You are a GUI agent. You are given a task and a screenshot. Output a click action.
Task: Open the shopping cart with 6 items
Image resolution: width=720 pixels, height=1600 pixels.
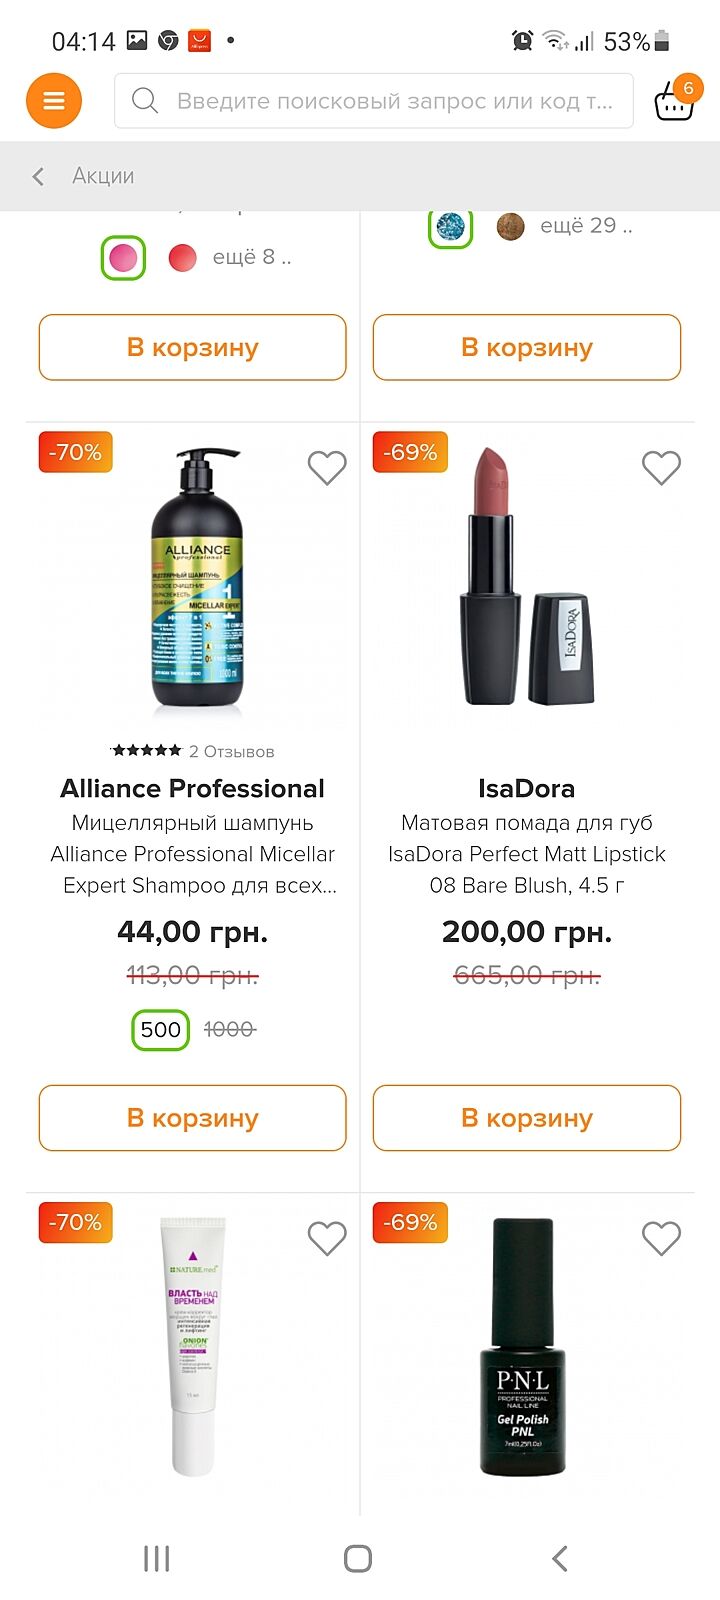point(674,101)
